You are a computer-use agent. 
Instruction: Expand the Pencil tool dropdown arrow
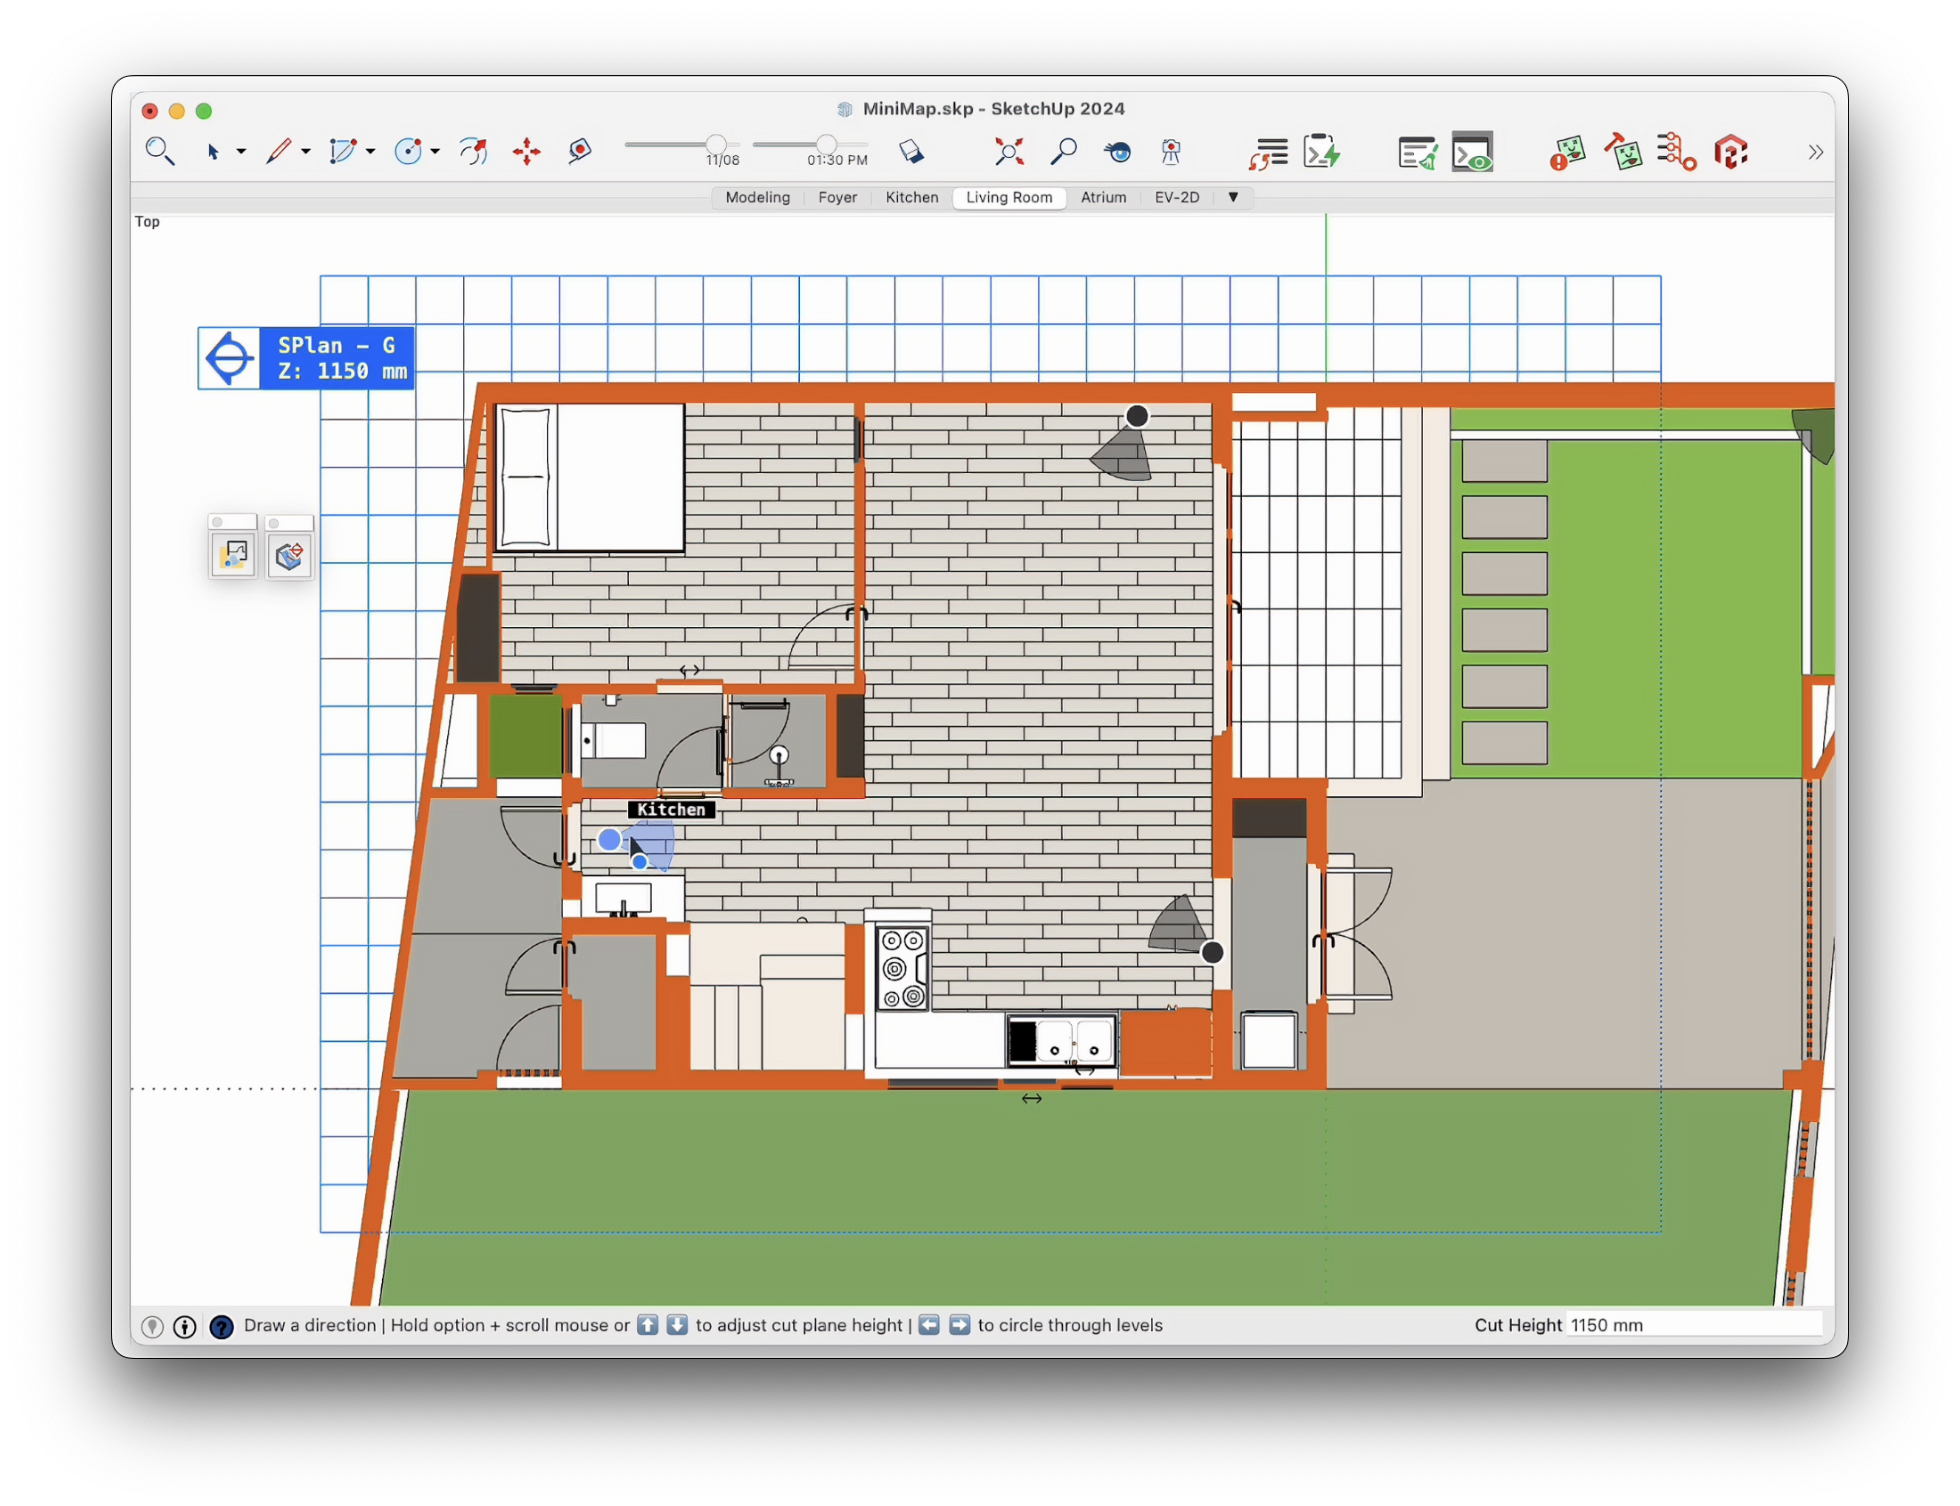[x=306, y=152]
